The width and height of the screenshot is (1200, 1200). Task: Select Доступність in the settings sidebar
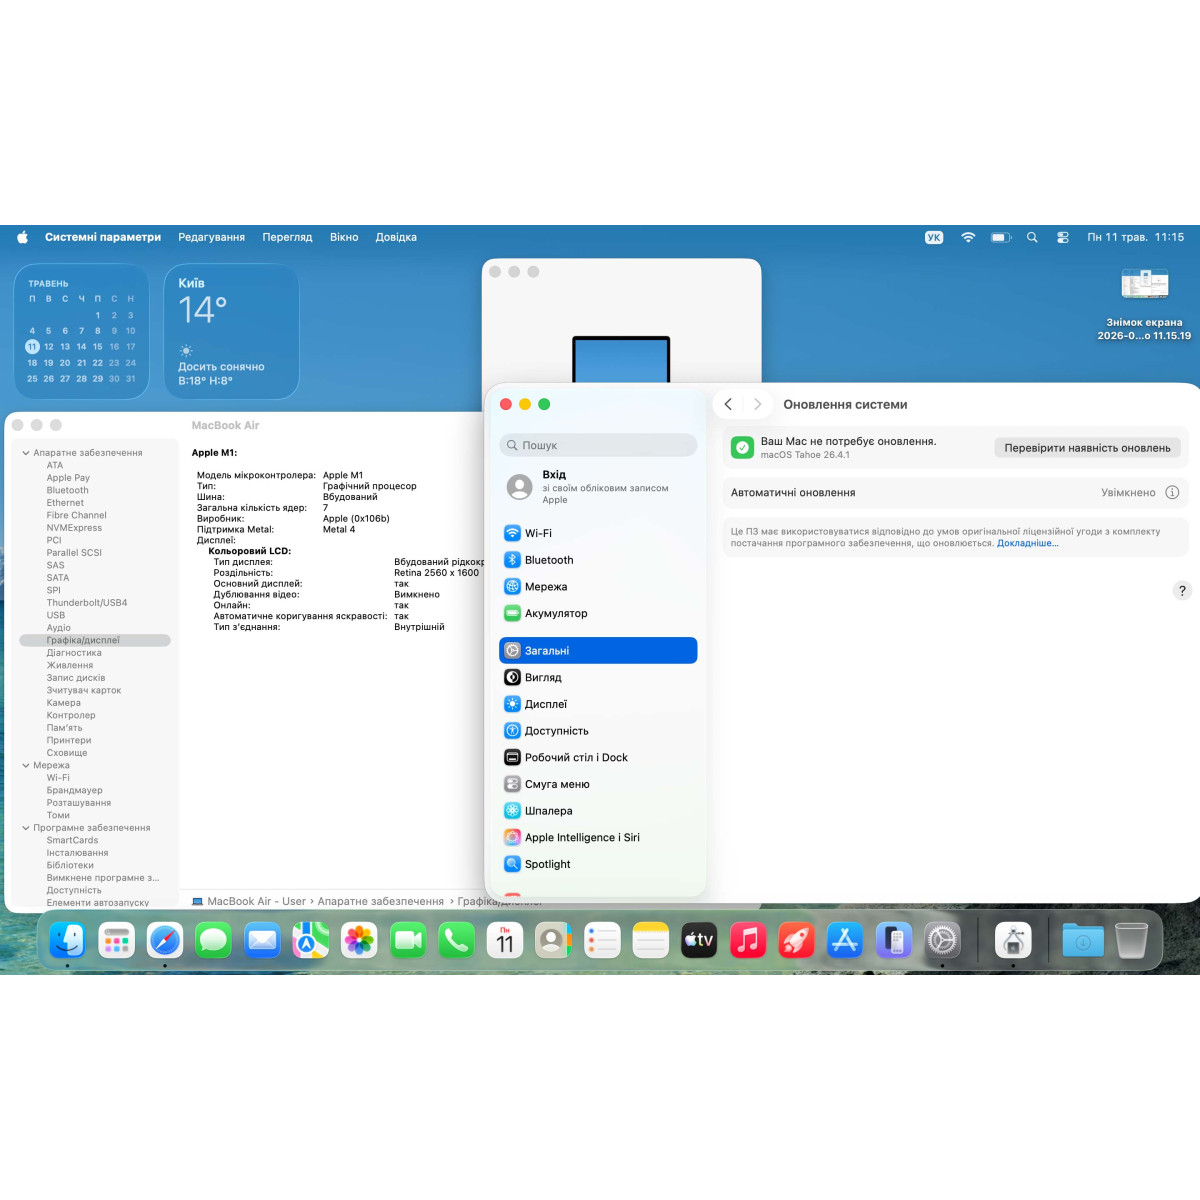tap(598, 731)
